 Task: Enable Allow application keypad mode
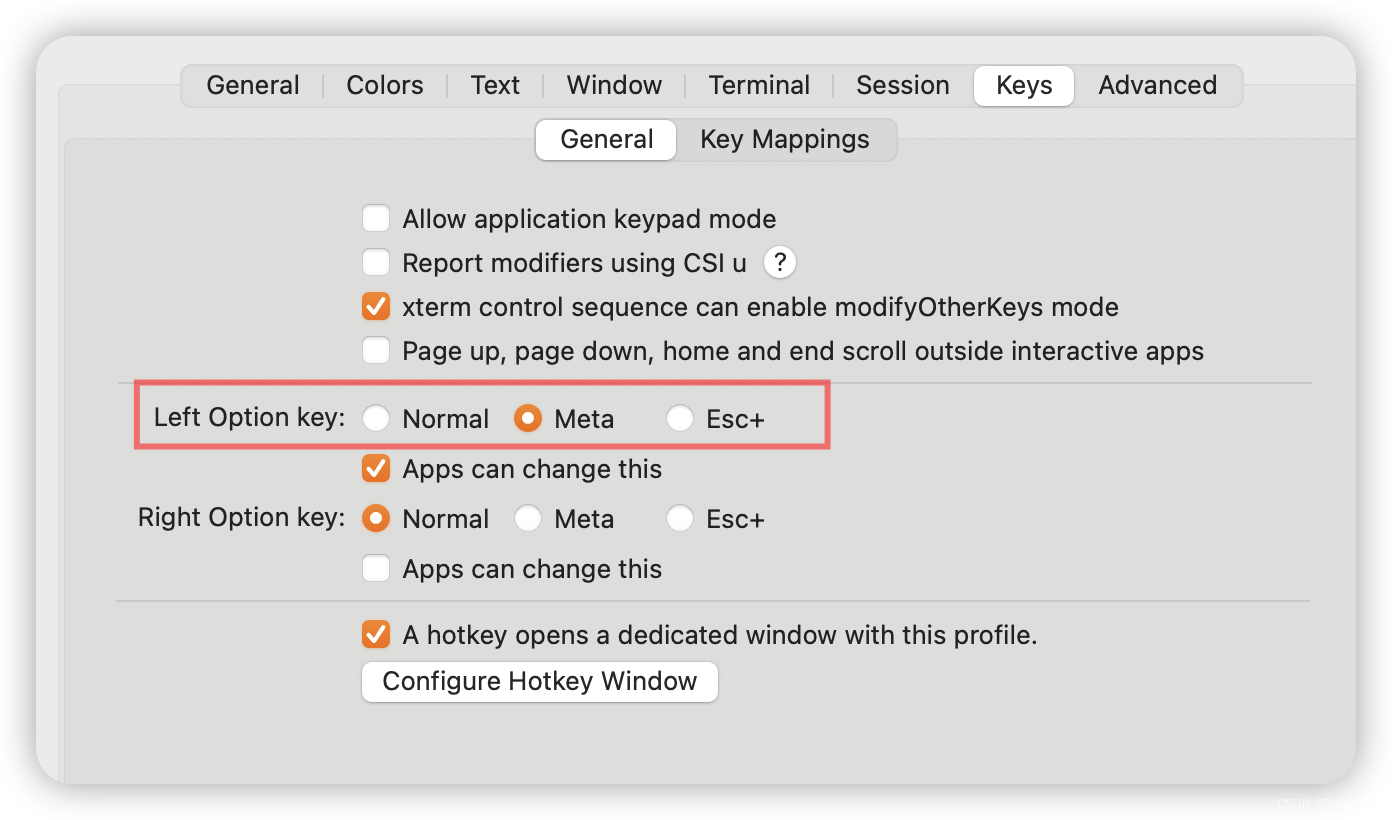click(x=375, y=218)
